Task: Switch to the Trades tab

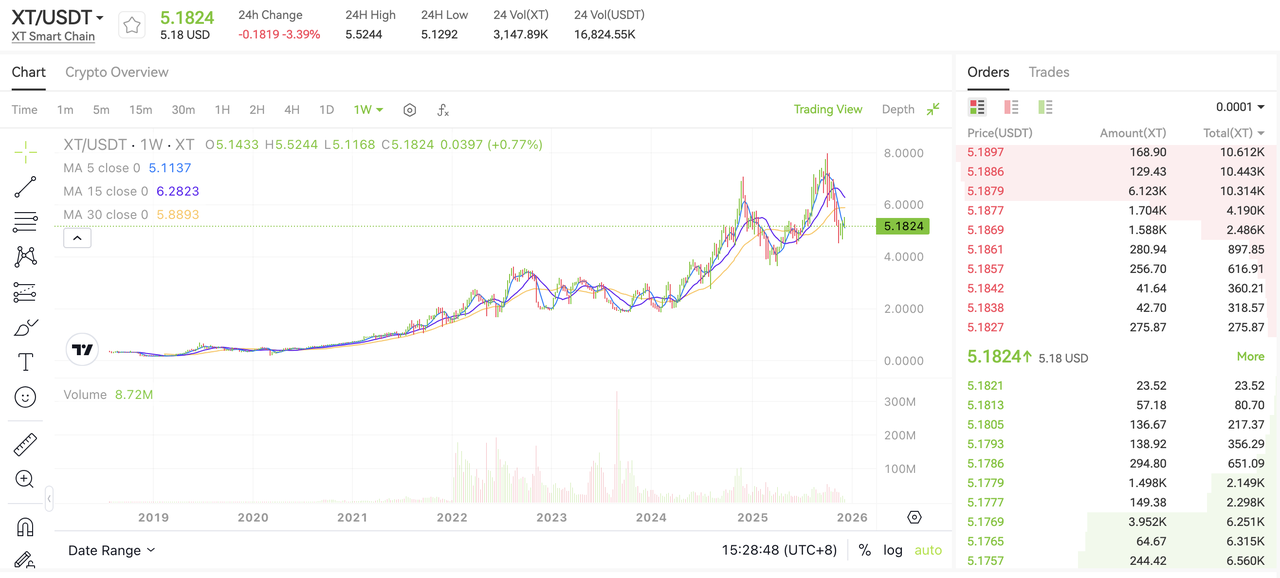Action: [x=1049, y=72]
